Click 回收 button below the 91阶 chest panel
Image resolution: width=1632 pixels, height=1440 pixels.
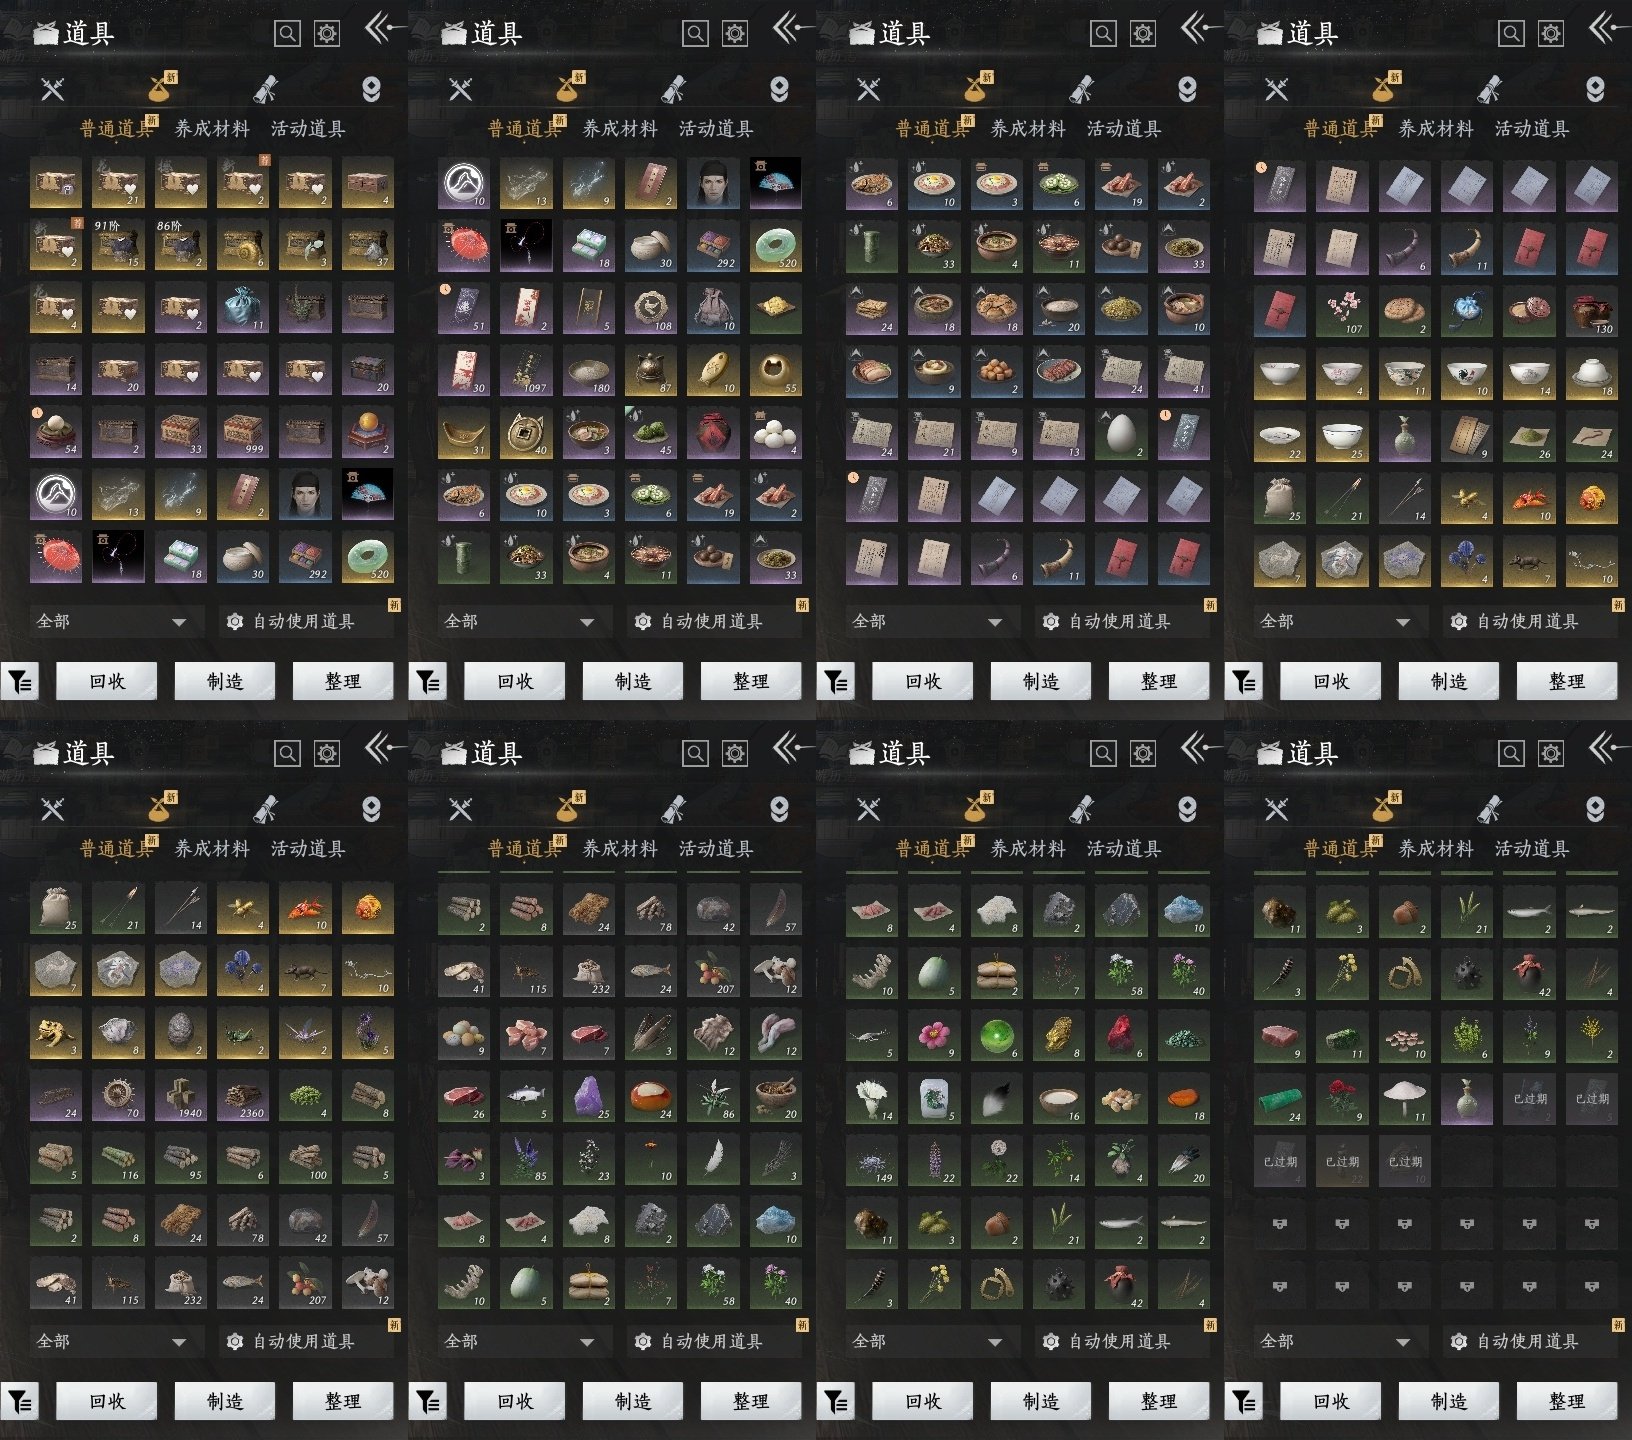click(106, 681)
